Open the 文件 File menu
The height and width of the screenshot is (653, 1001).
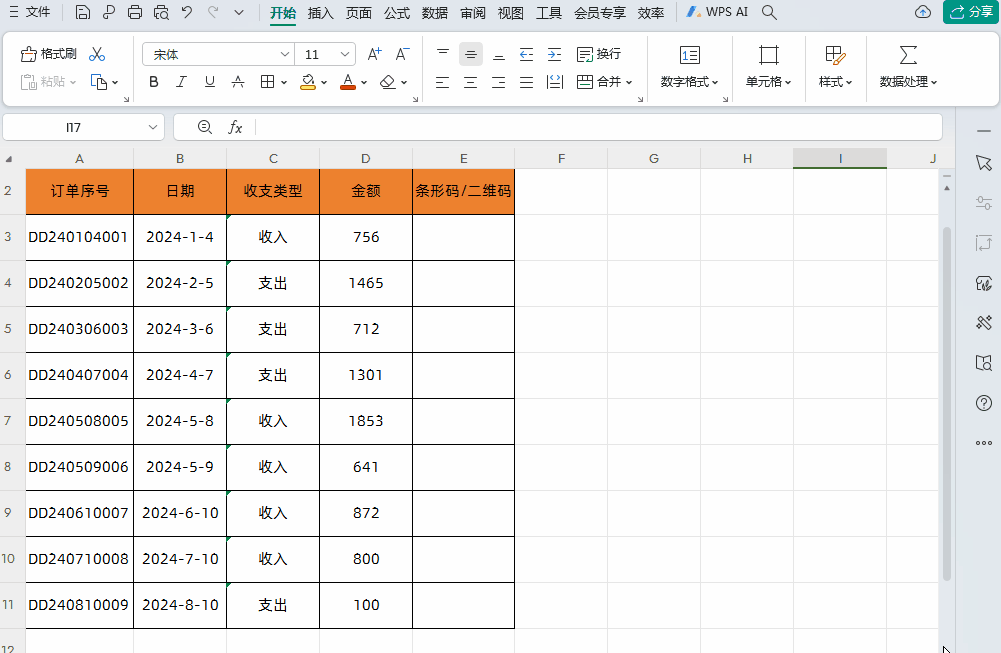(x=30, y=12)
